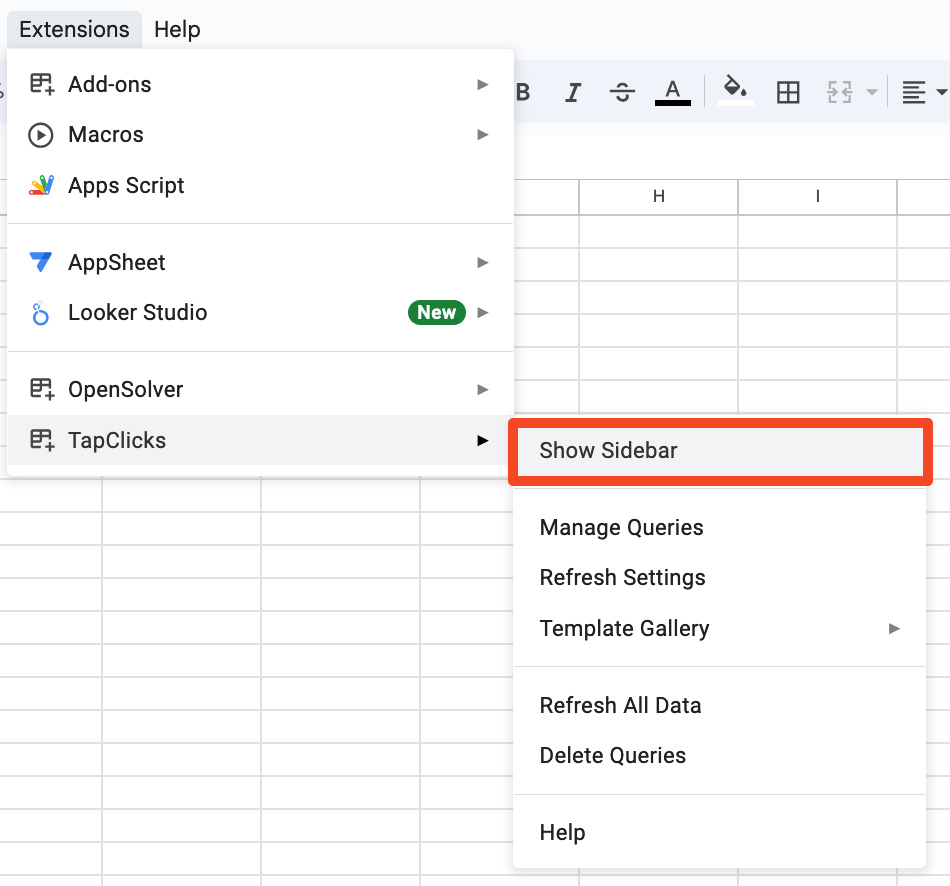The height and width of the screenshot is (886, 950).
Task: Choose Refresh All Data
Action: pyautogui.click(x=720, y=705)
